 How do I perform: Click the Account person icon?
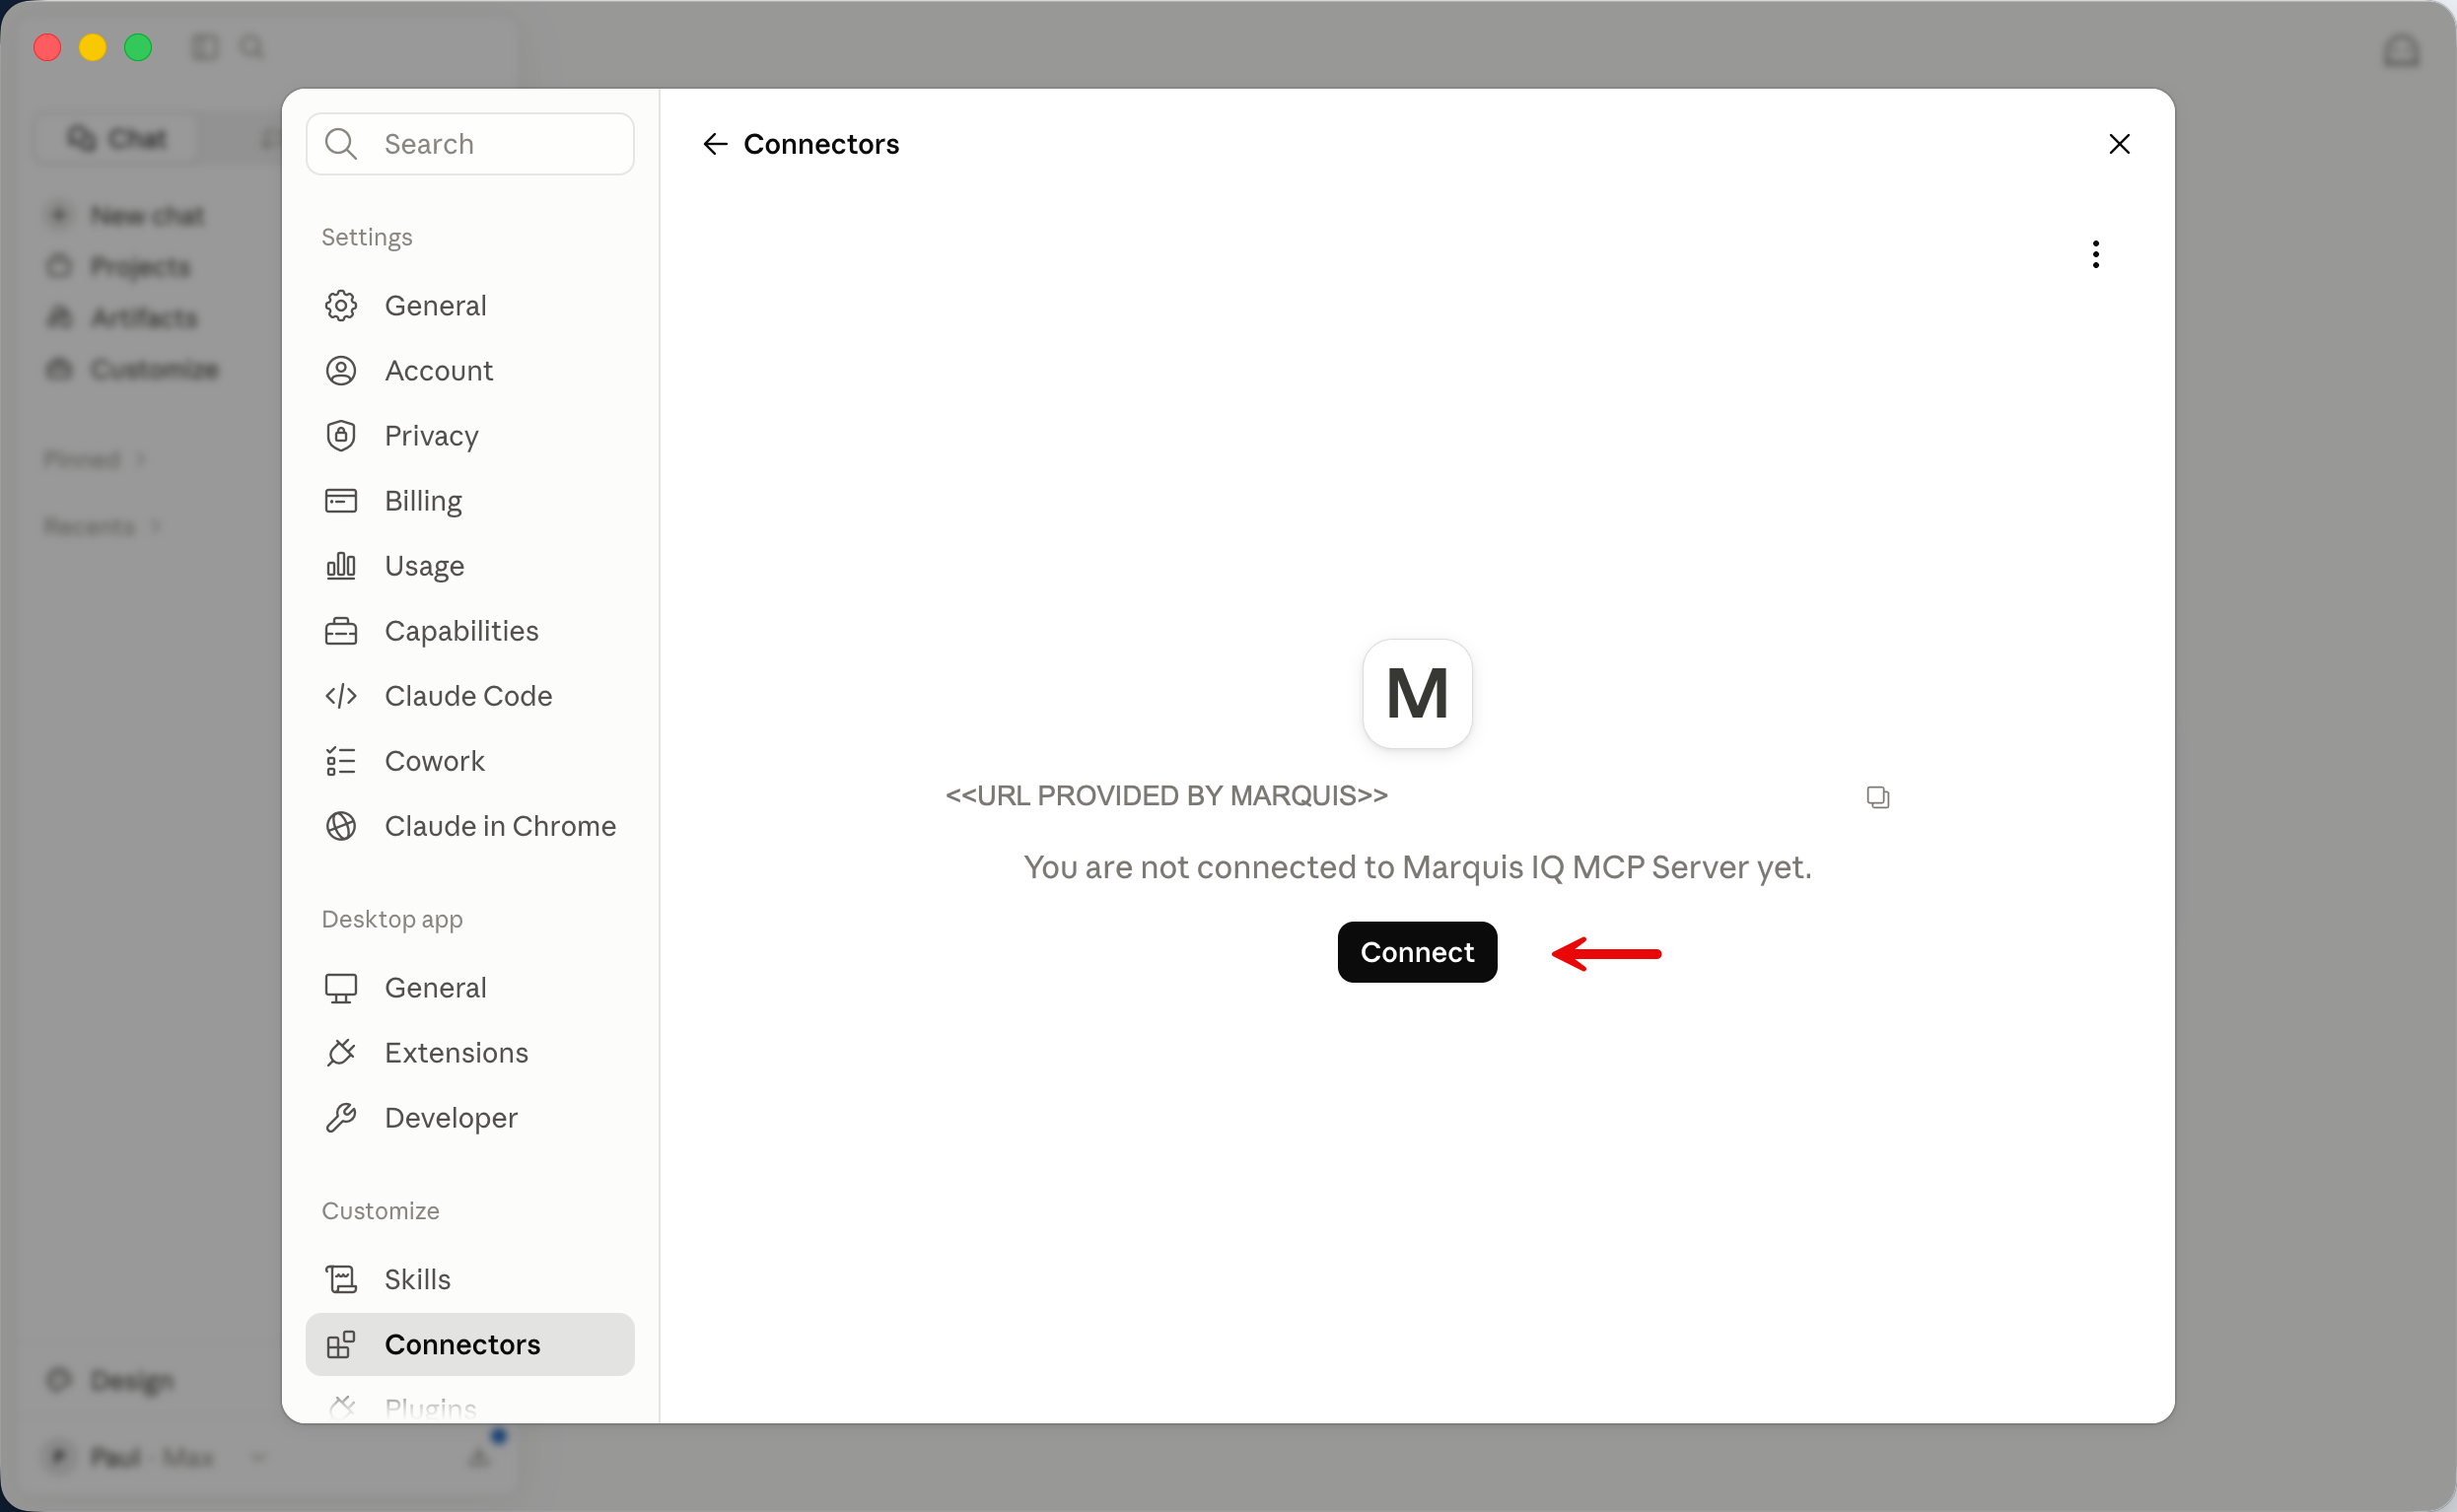341,371
